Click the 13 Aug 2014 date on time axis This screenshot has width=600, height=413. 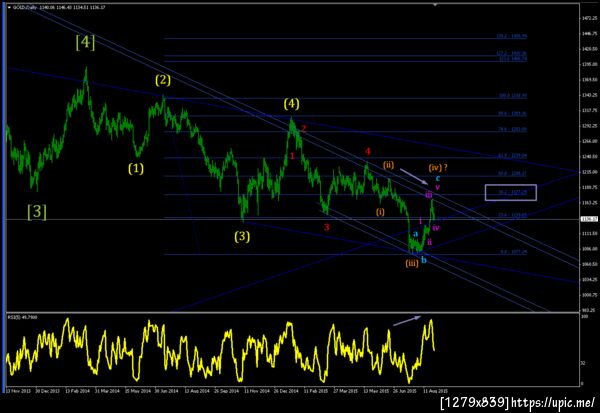click(x=197, y=391)
